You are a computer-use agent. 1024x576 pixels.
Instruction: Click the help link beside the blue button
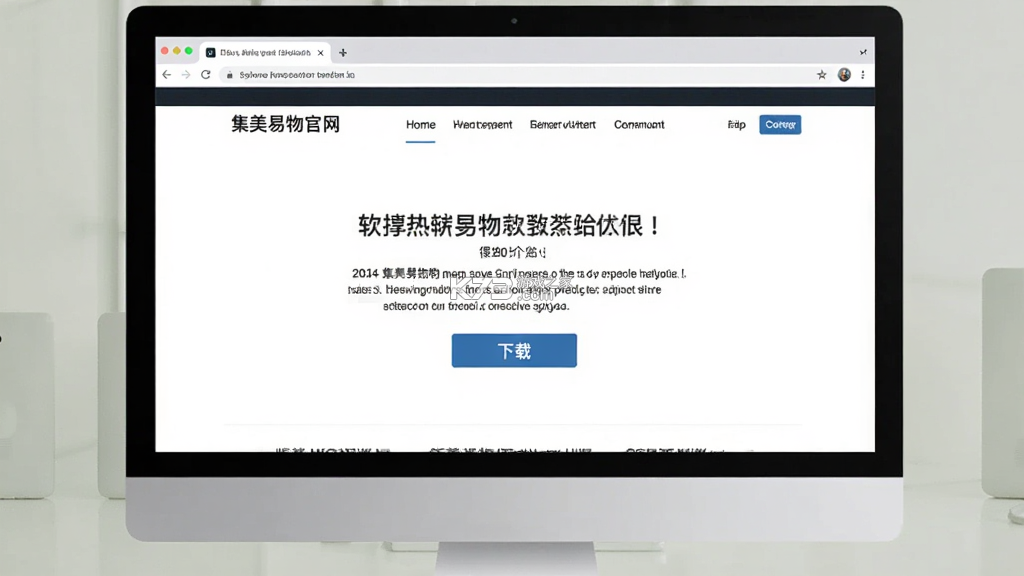[736, 125]
